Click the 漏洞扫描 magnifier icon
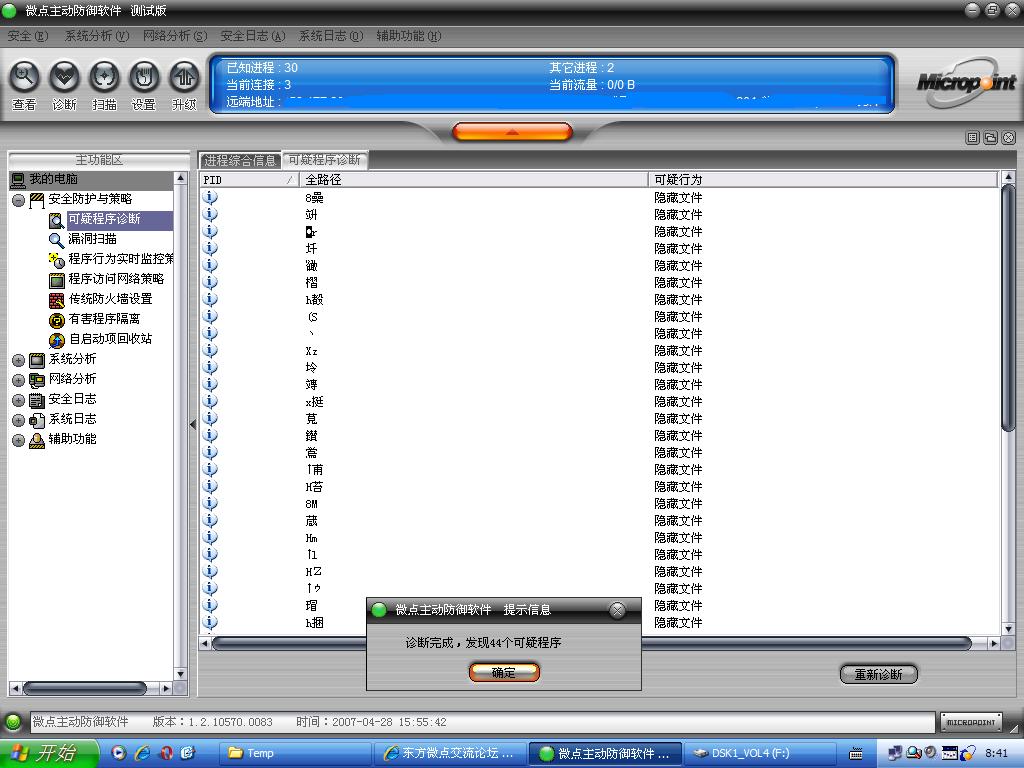 57,240
